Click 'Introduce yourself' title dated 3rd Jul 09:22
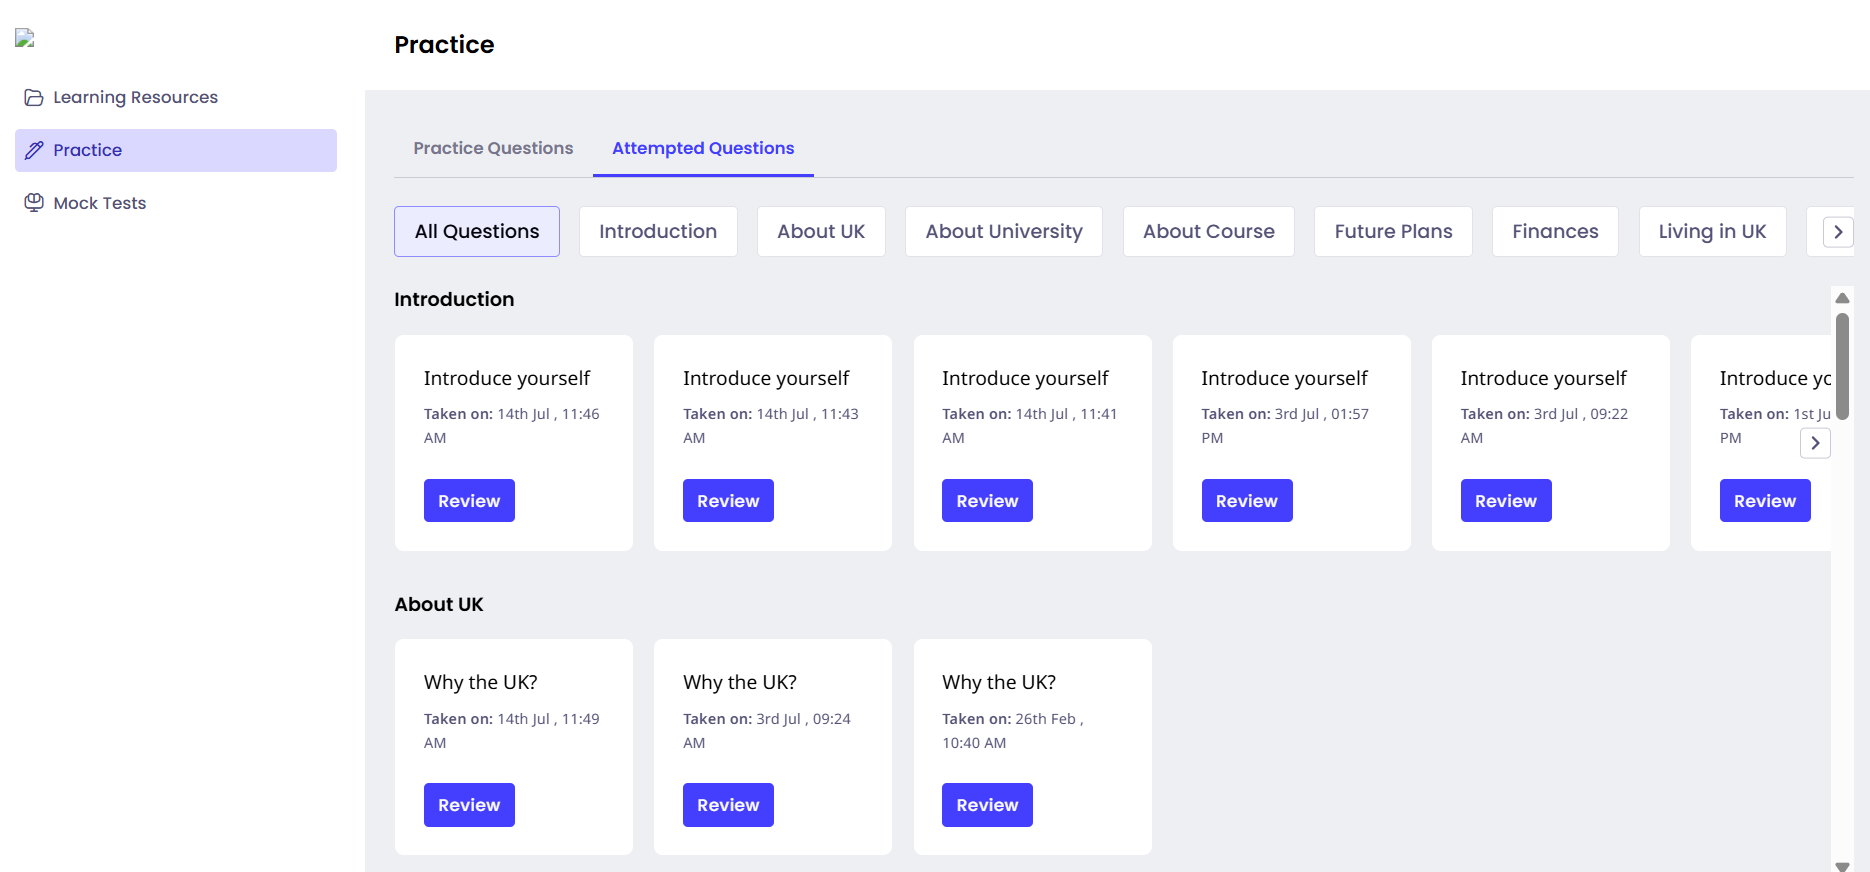 pyautogui.click(x=1543, y=378)
